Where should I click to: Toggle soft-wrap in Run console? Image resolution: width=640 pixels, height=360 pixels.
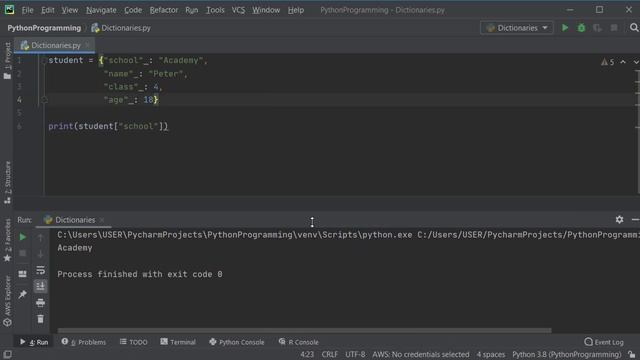tap(40, 270)
